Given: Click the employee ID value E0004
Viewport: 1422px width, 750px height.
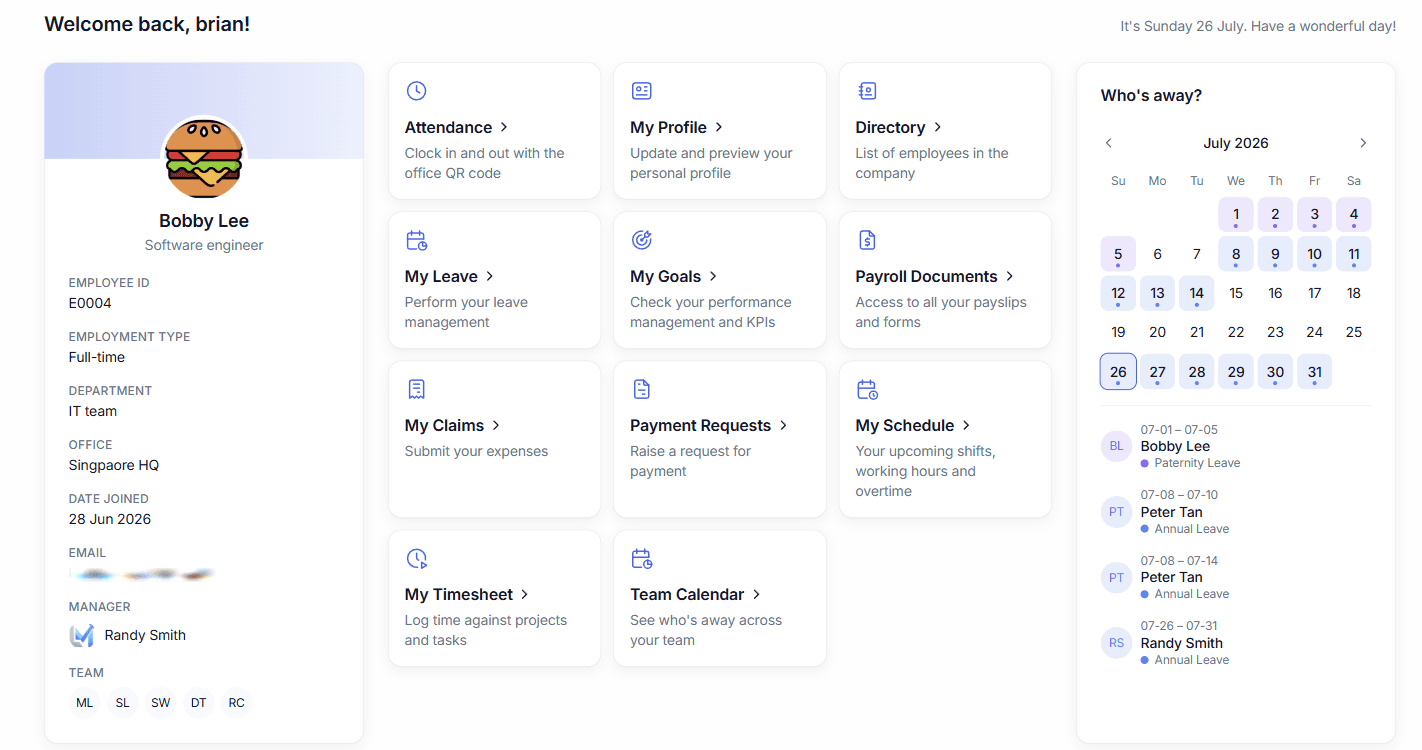Looking at the screenshot, I should click(90, 303).
